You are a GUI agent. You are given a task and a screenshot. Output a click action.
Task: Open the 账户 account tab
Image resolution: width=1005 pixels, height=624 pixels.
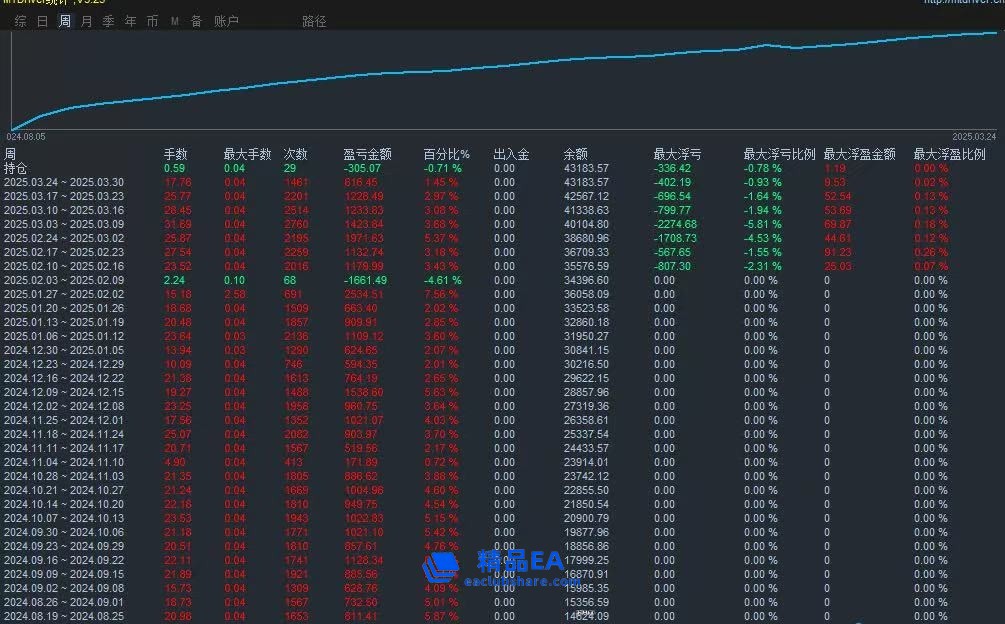coord(227,21)
